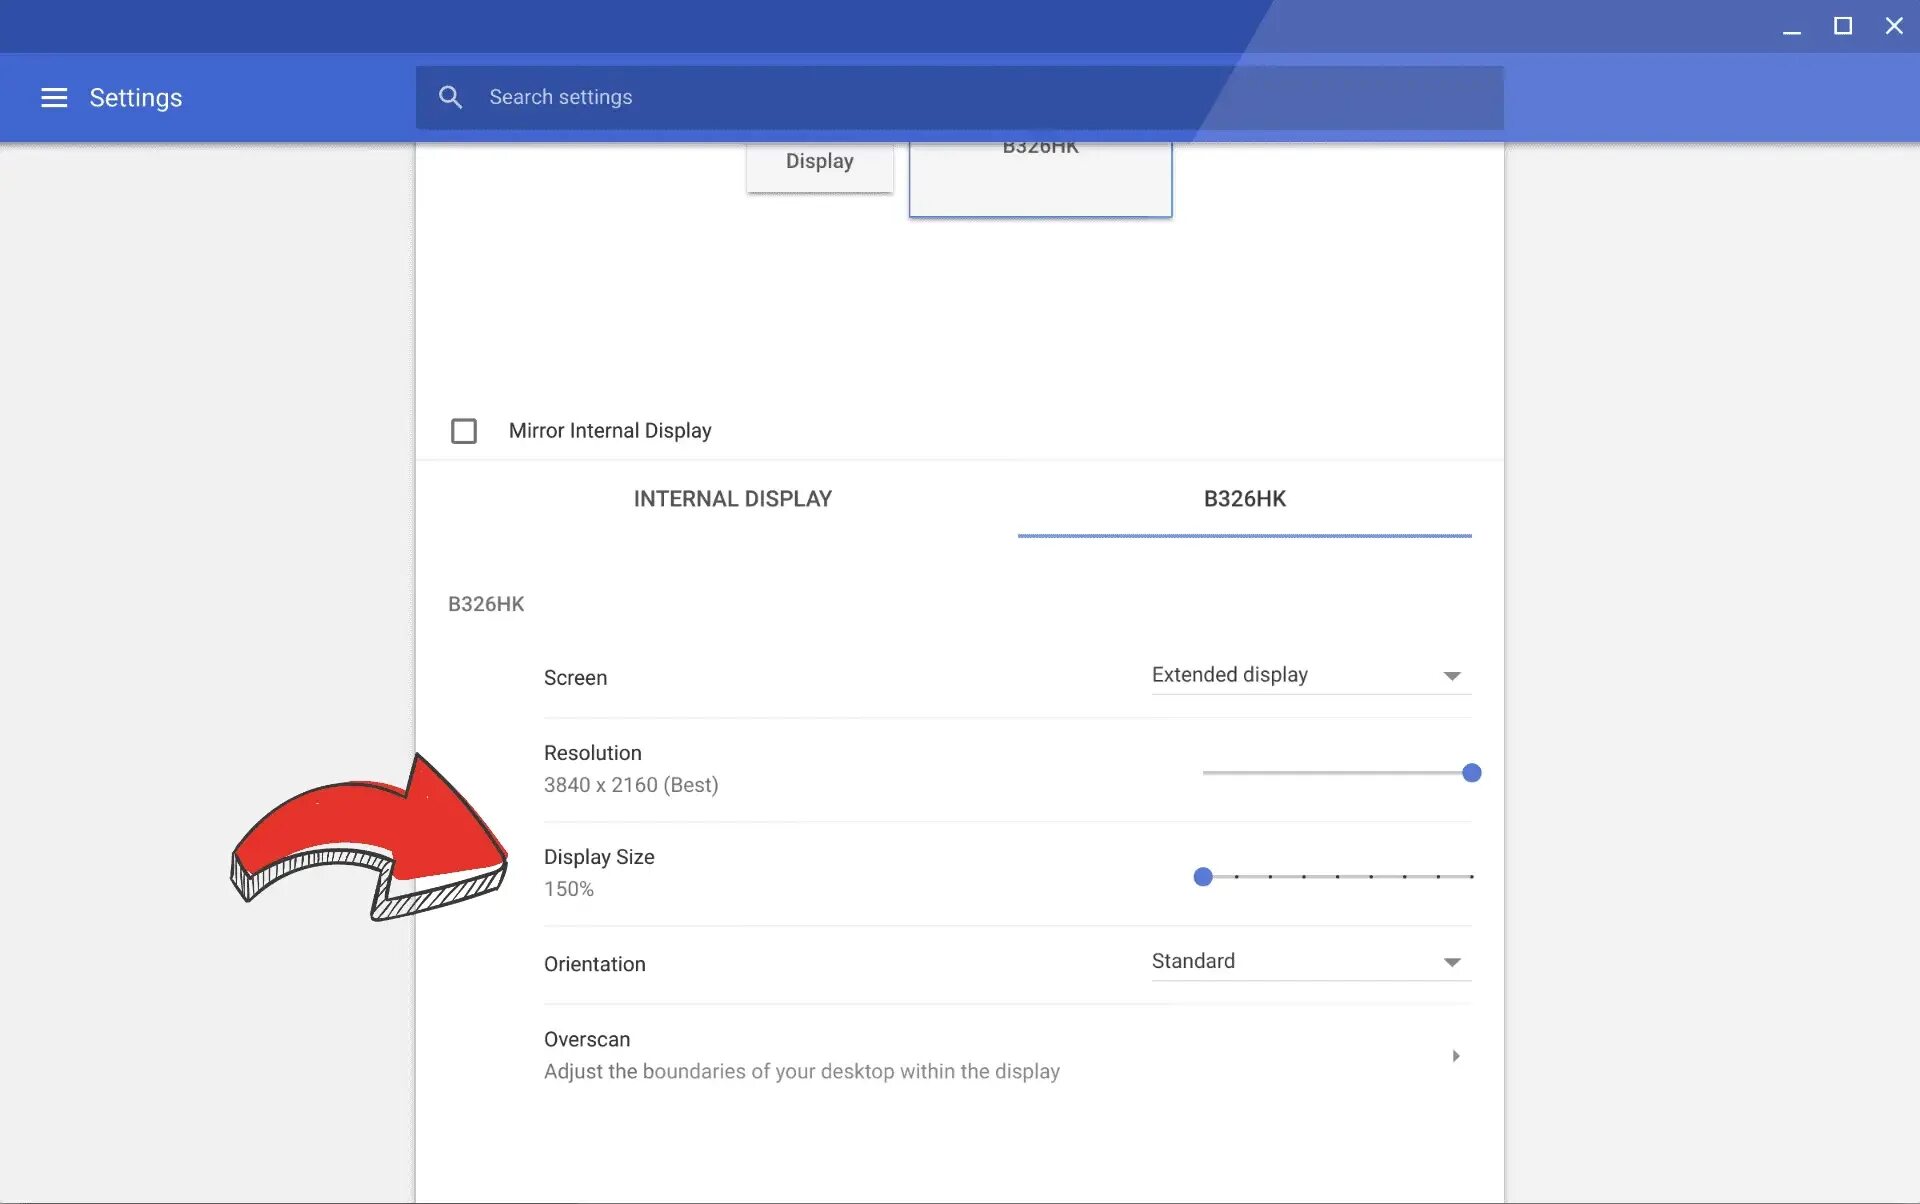Switch to the Internal Display tab
This screenshot has height=1204, width=1920.
732,499
